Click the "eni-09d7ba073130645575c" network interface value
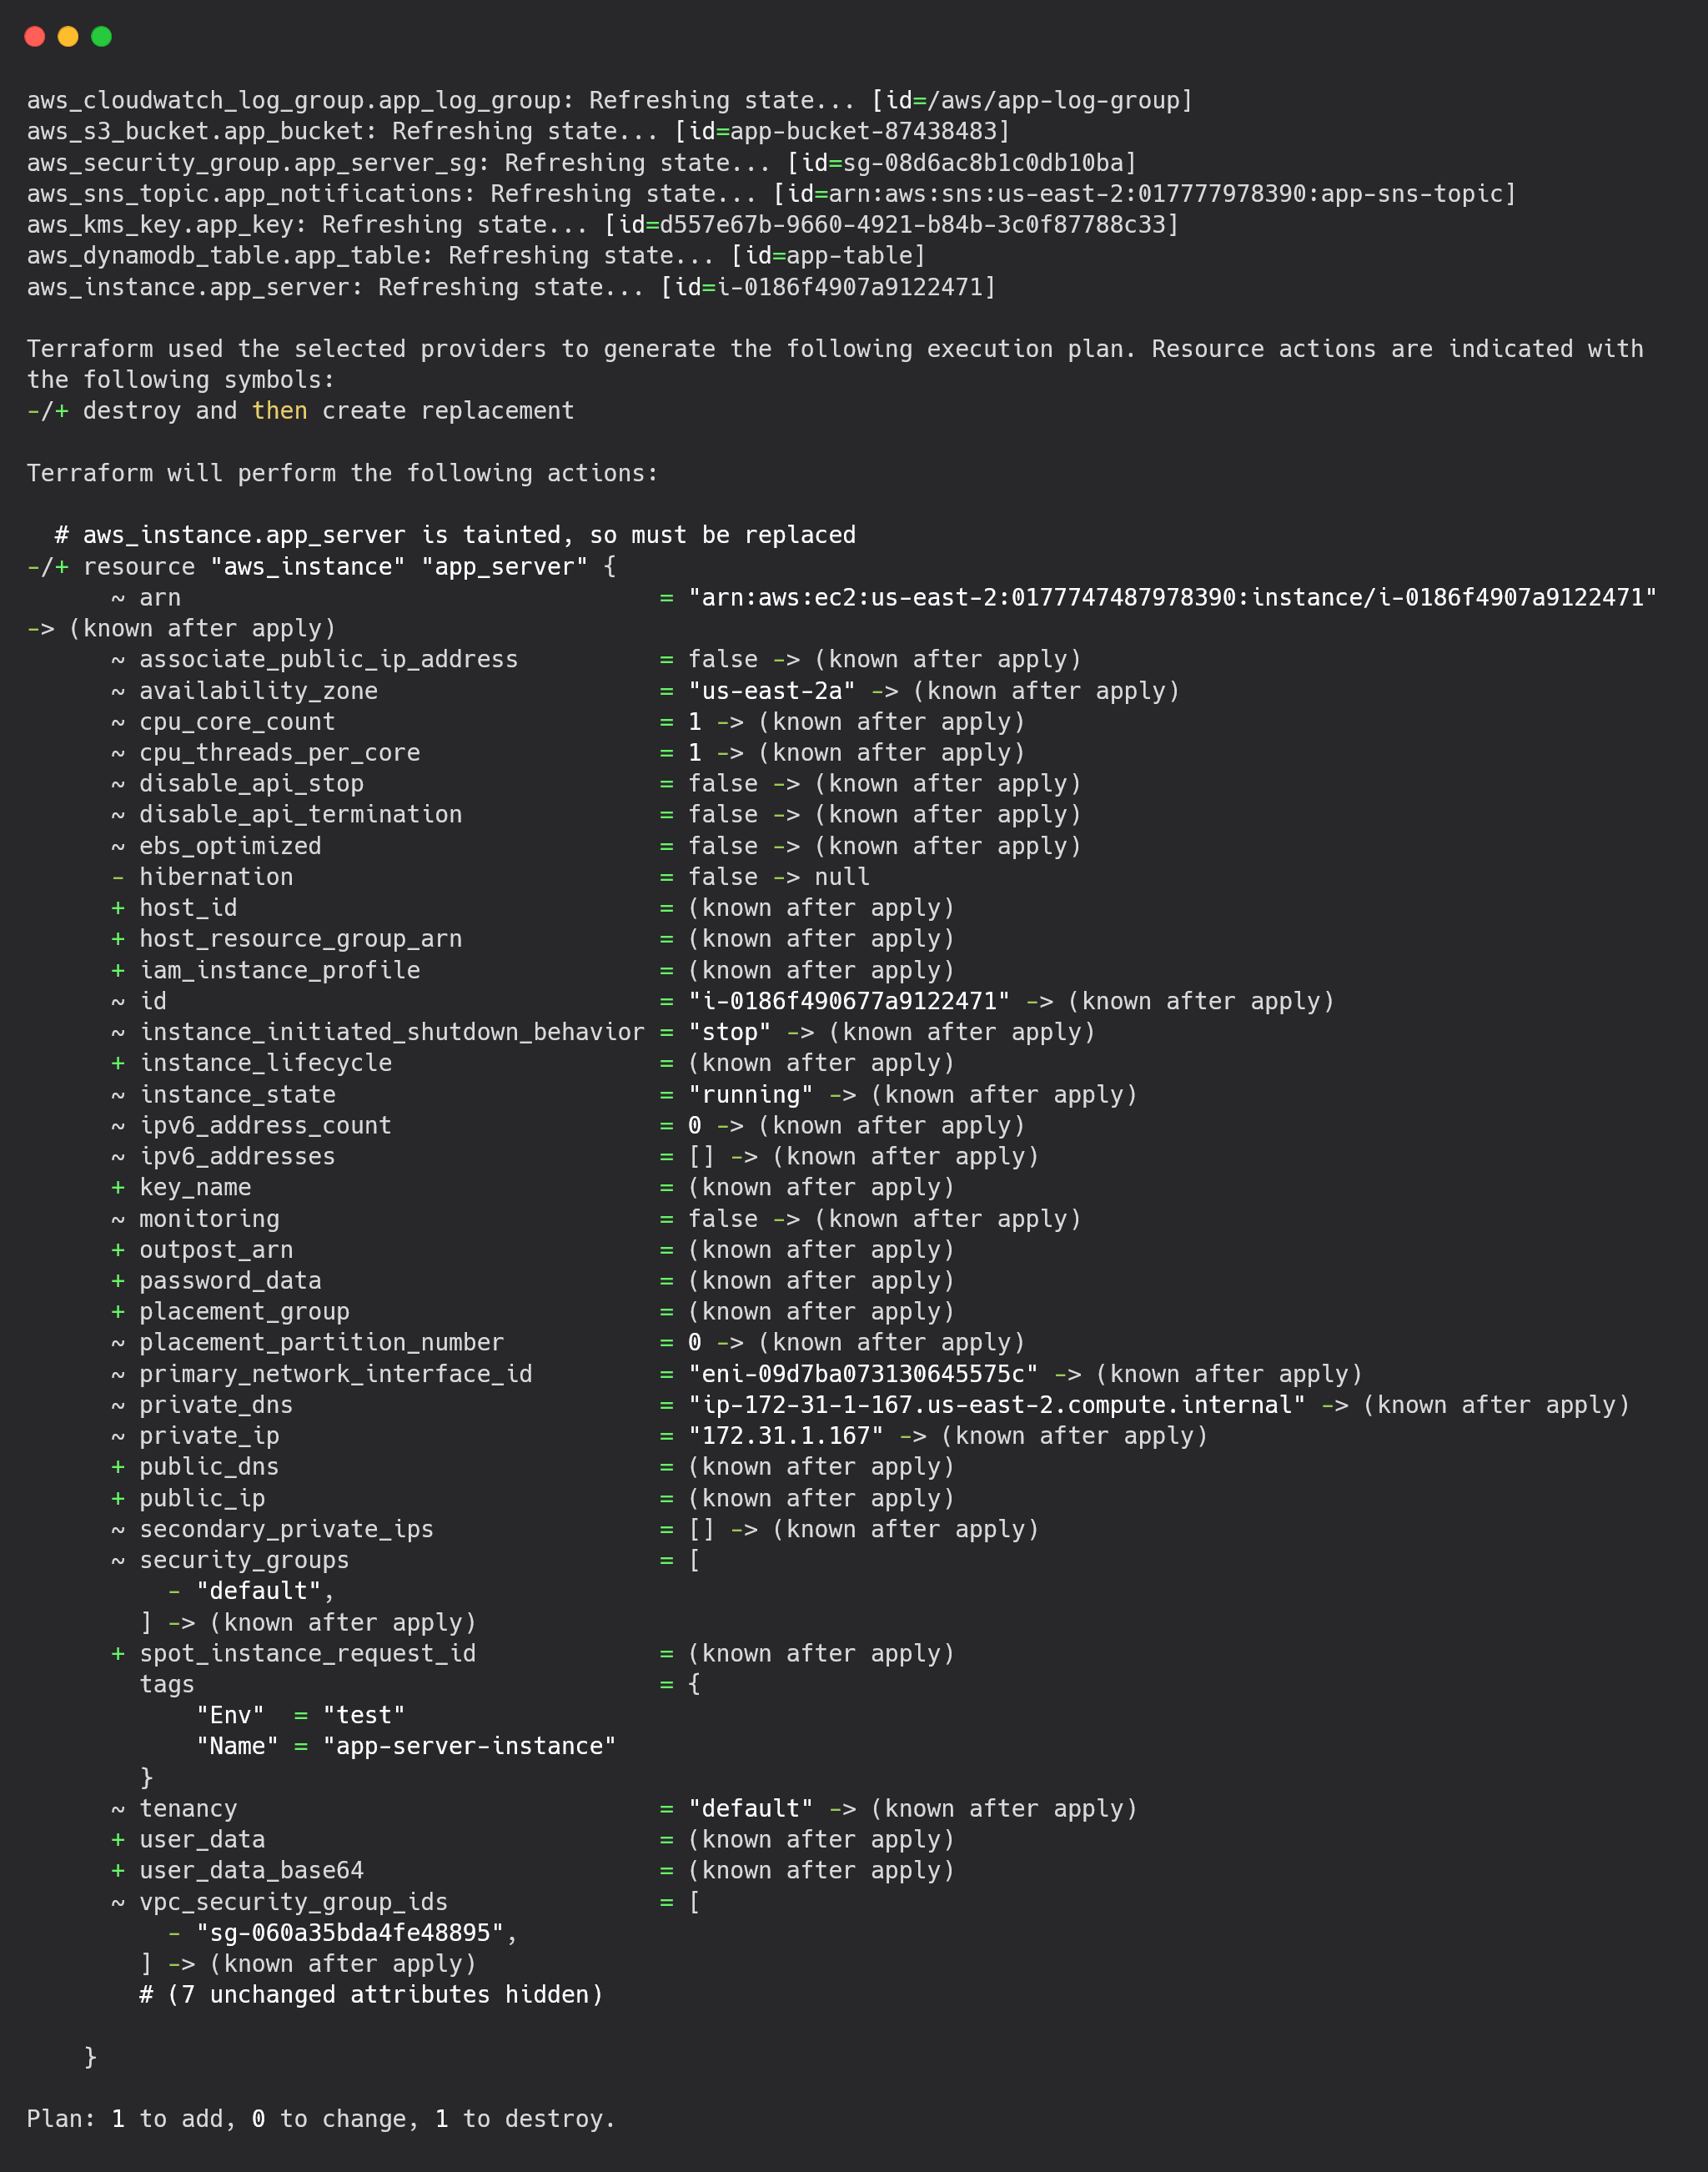This screenshot has height=2172, width=1708. coord(863,1374)
